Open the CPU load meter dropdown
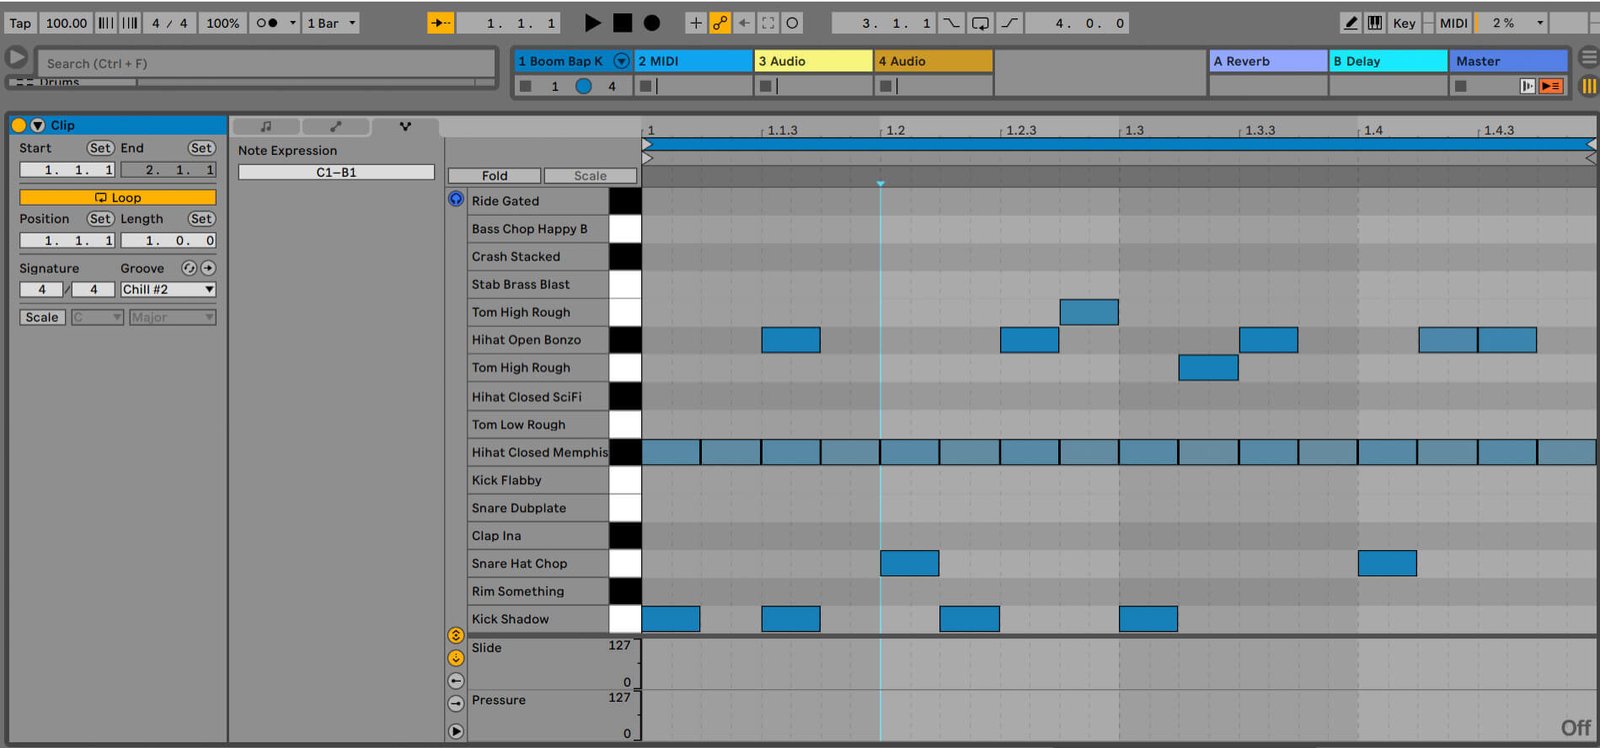The width and height of the screenshot is (1600, 748). 1540,22
